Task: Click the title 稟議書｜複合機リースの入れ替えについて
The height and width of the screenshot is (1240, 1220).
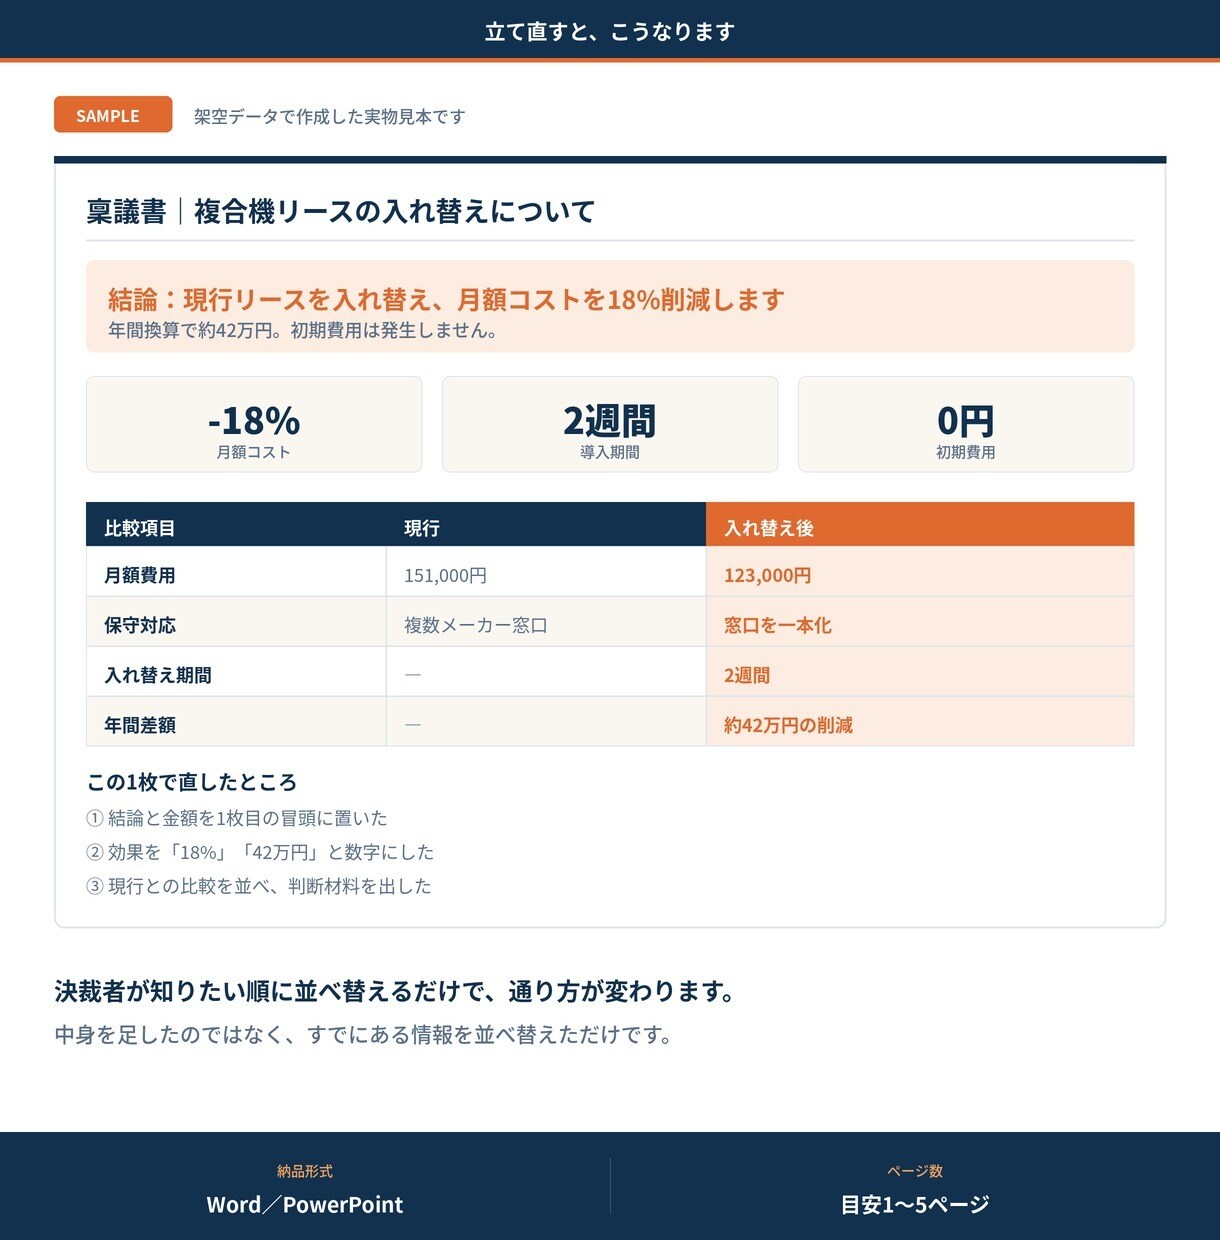Action: coord(341,212)
